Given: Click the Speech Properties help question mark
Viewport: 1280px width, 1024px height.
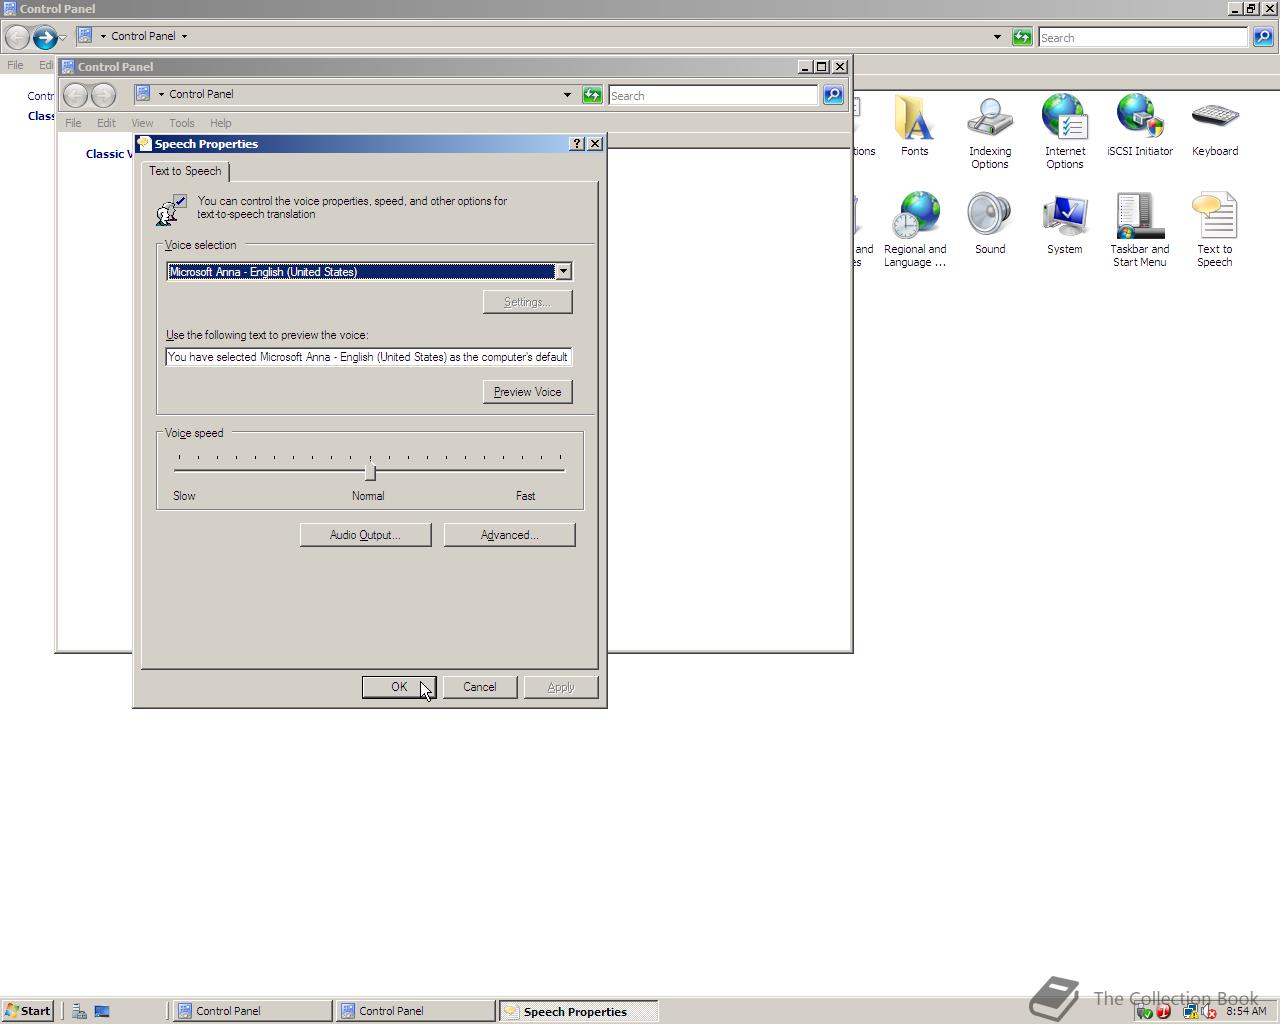Looking at the screenshot, I should pos(577,144).
